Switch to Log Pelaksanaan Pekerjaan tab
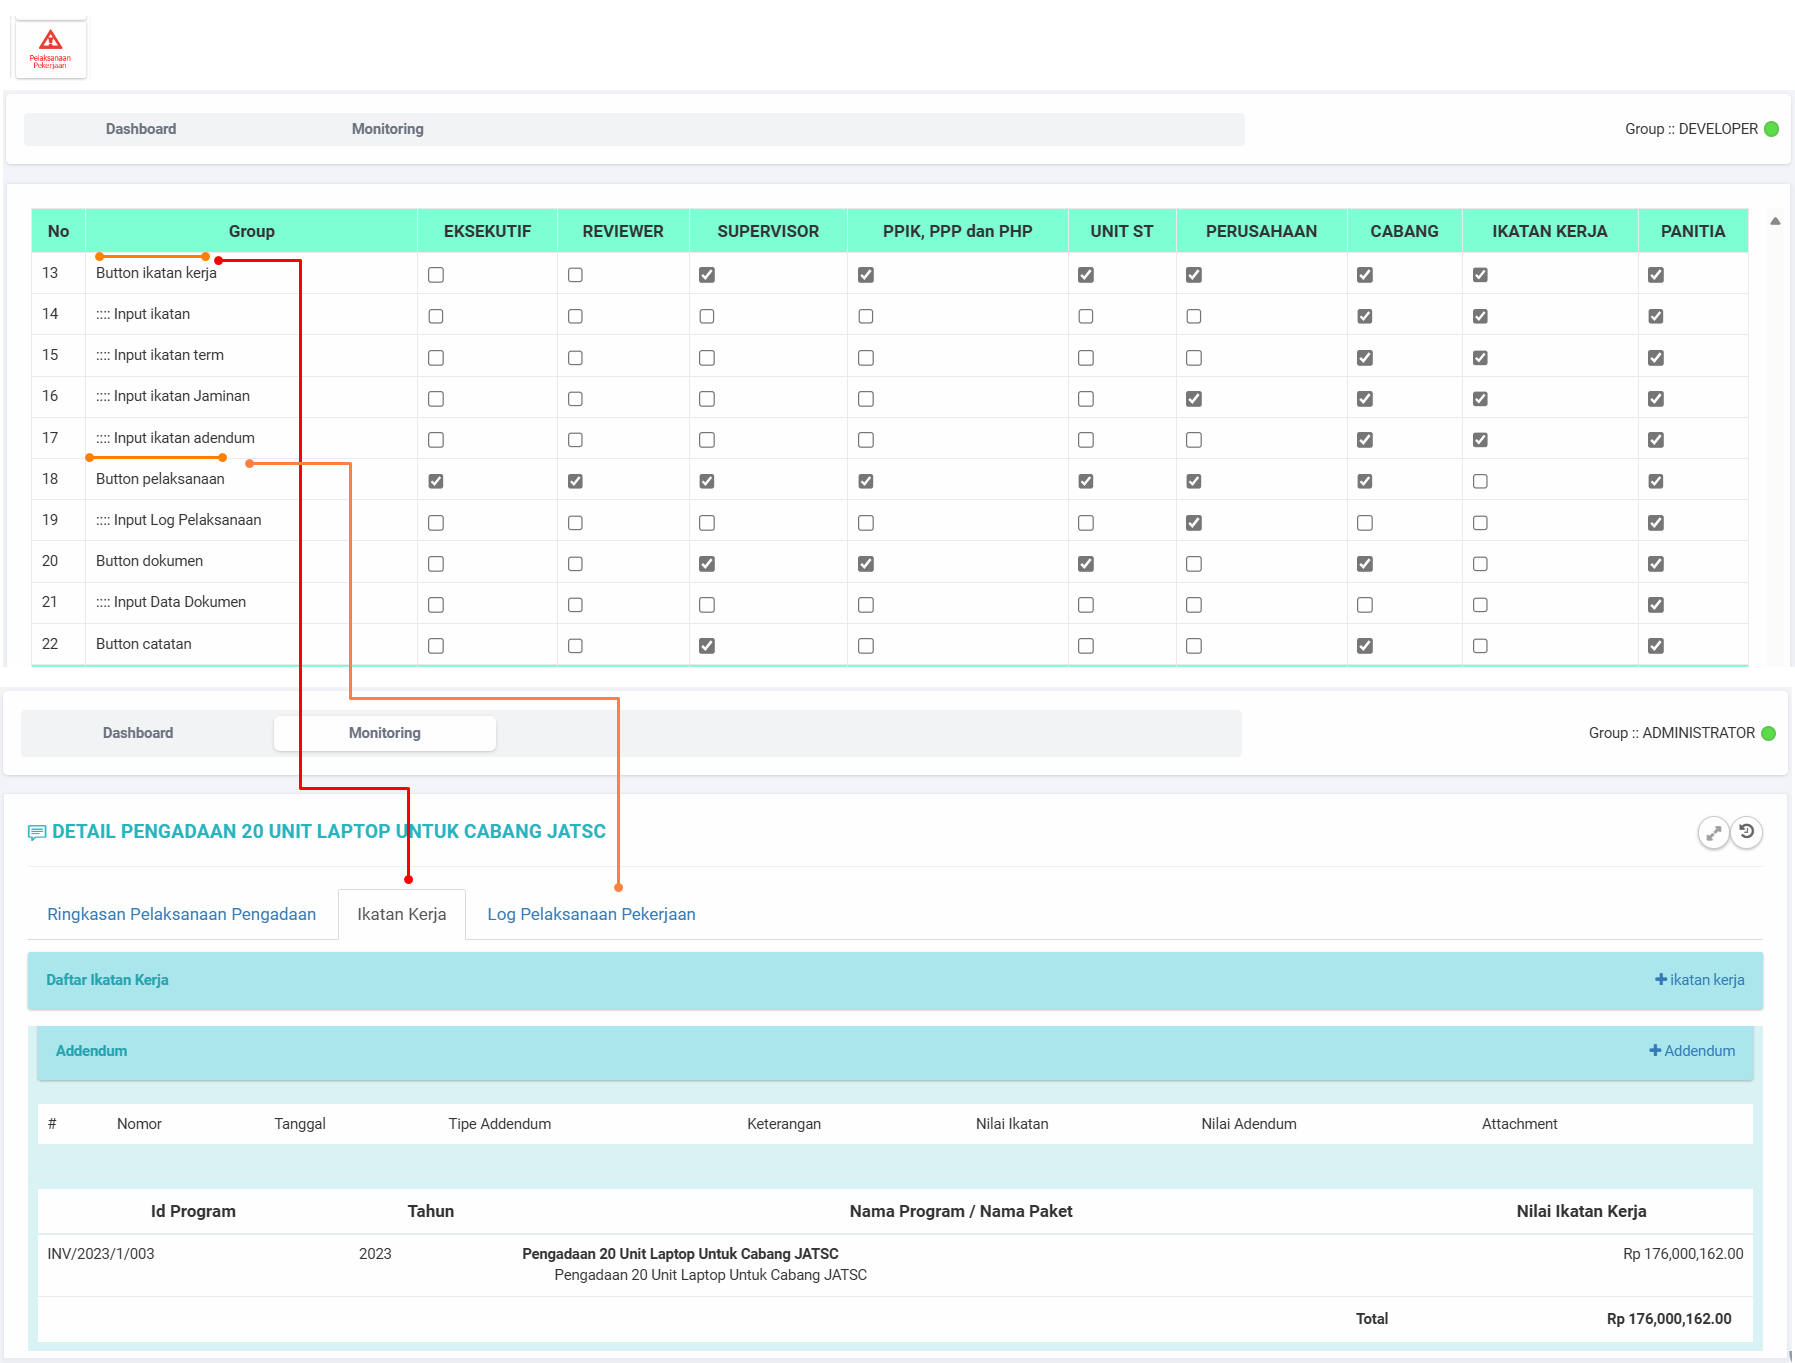Screen dimensions: 1795x1363 click(591, 914)
